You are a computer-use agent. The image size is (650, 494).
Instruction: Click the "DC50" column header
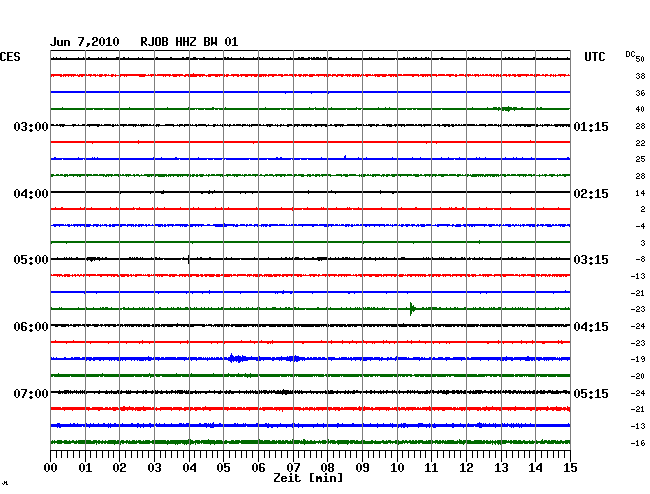pos(635,56)
